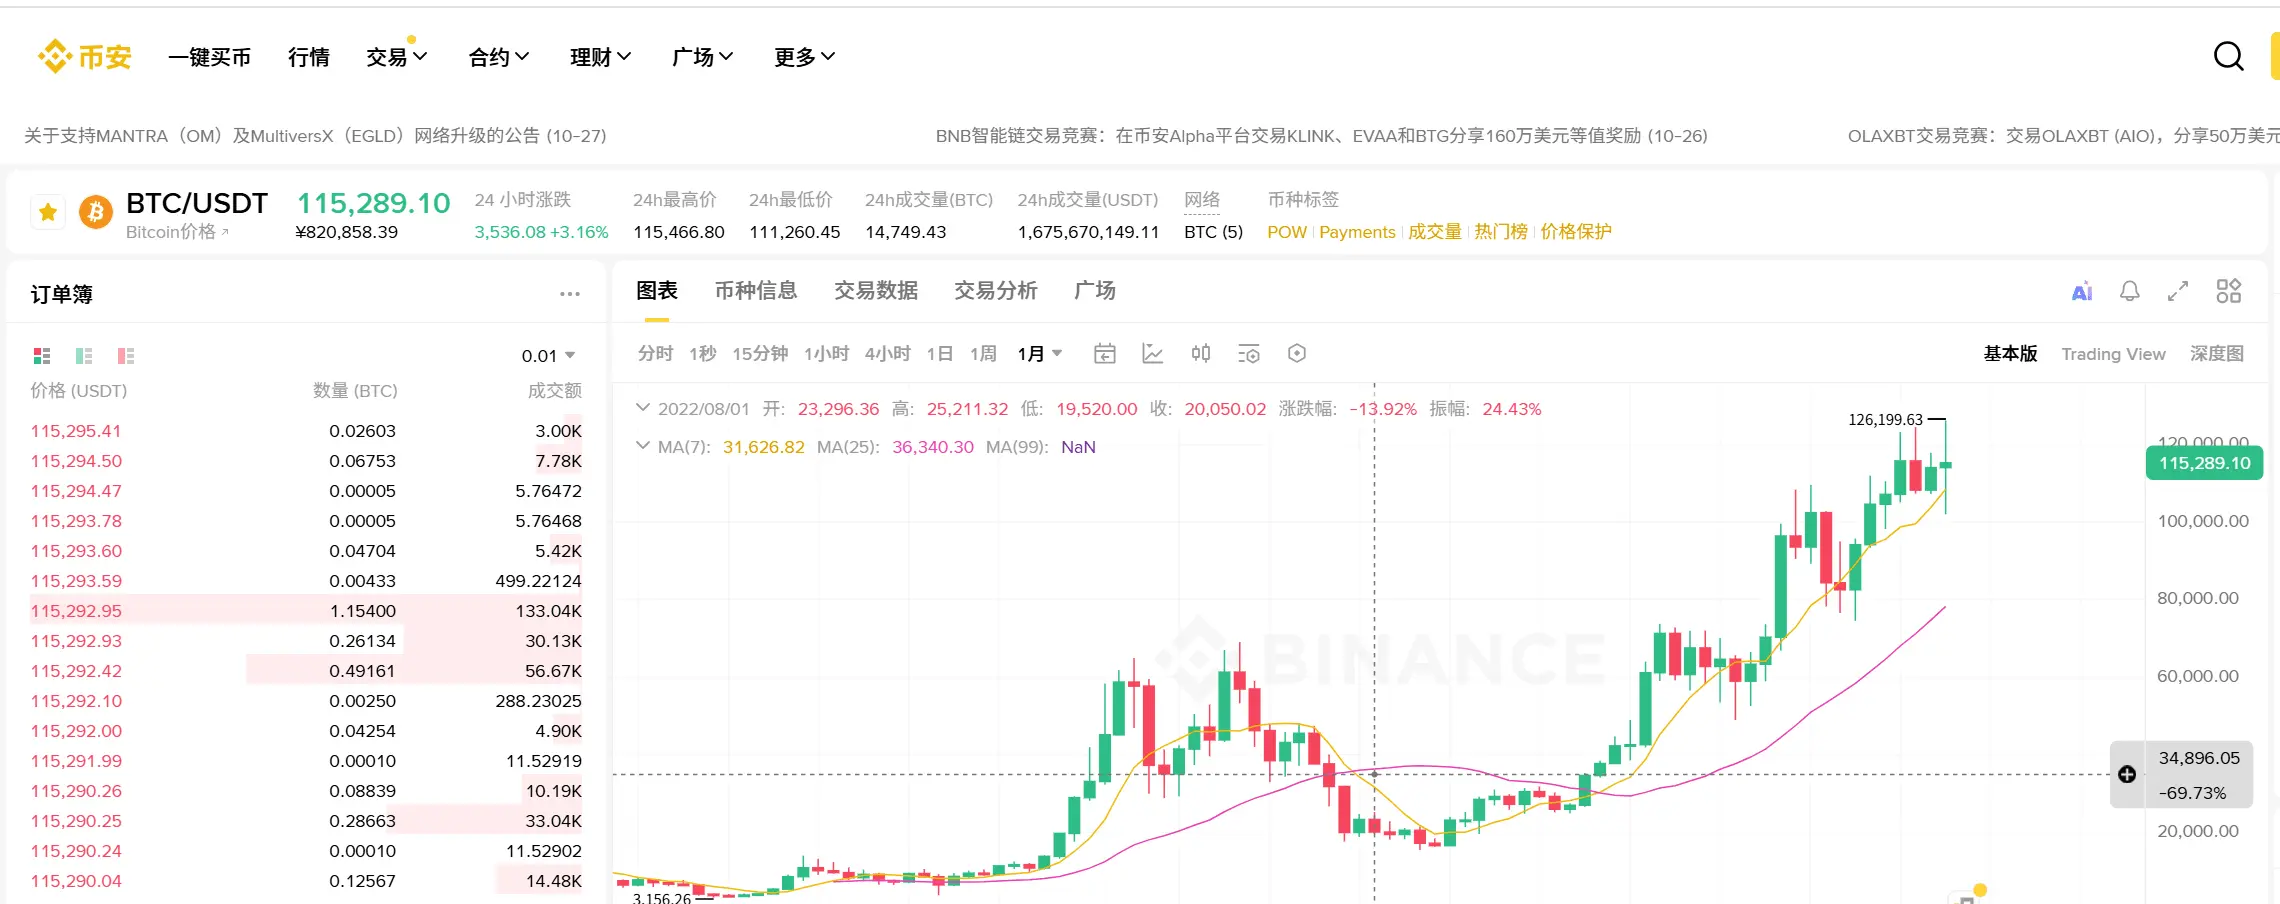Show both buy and sell orders view

point(42,356)
